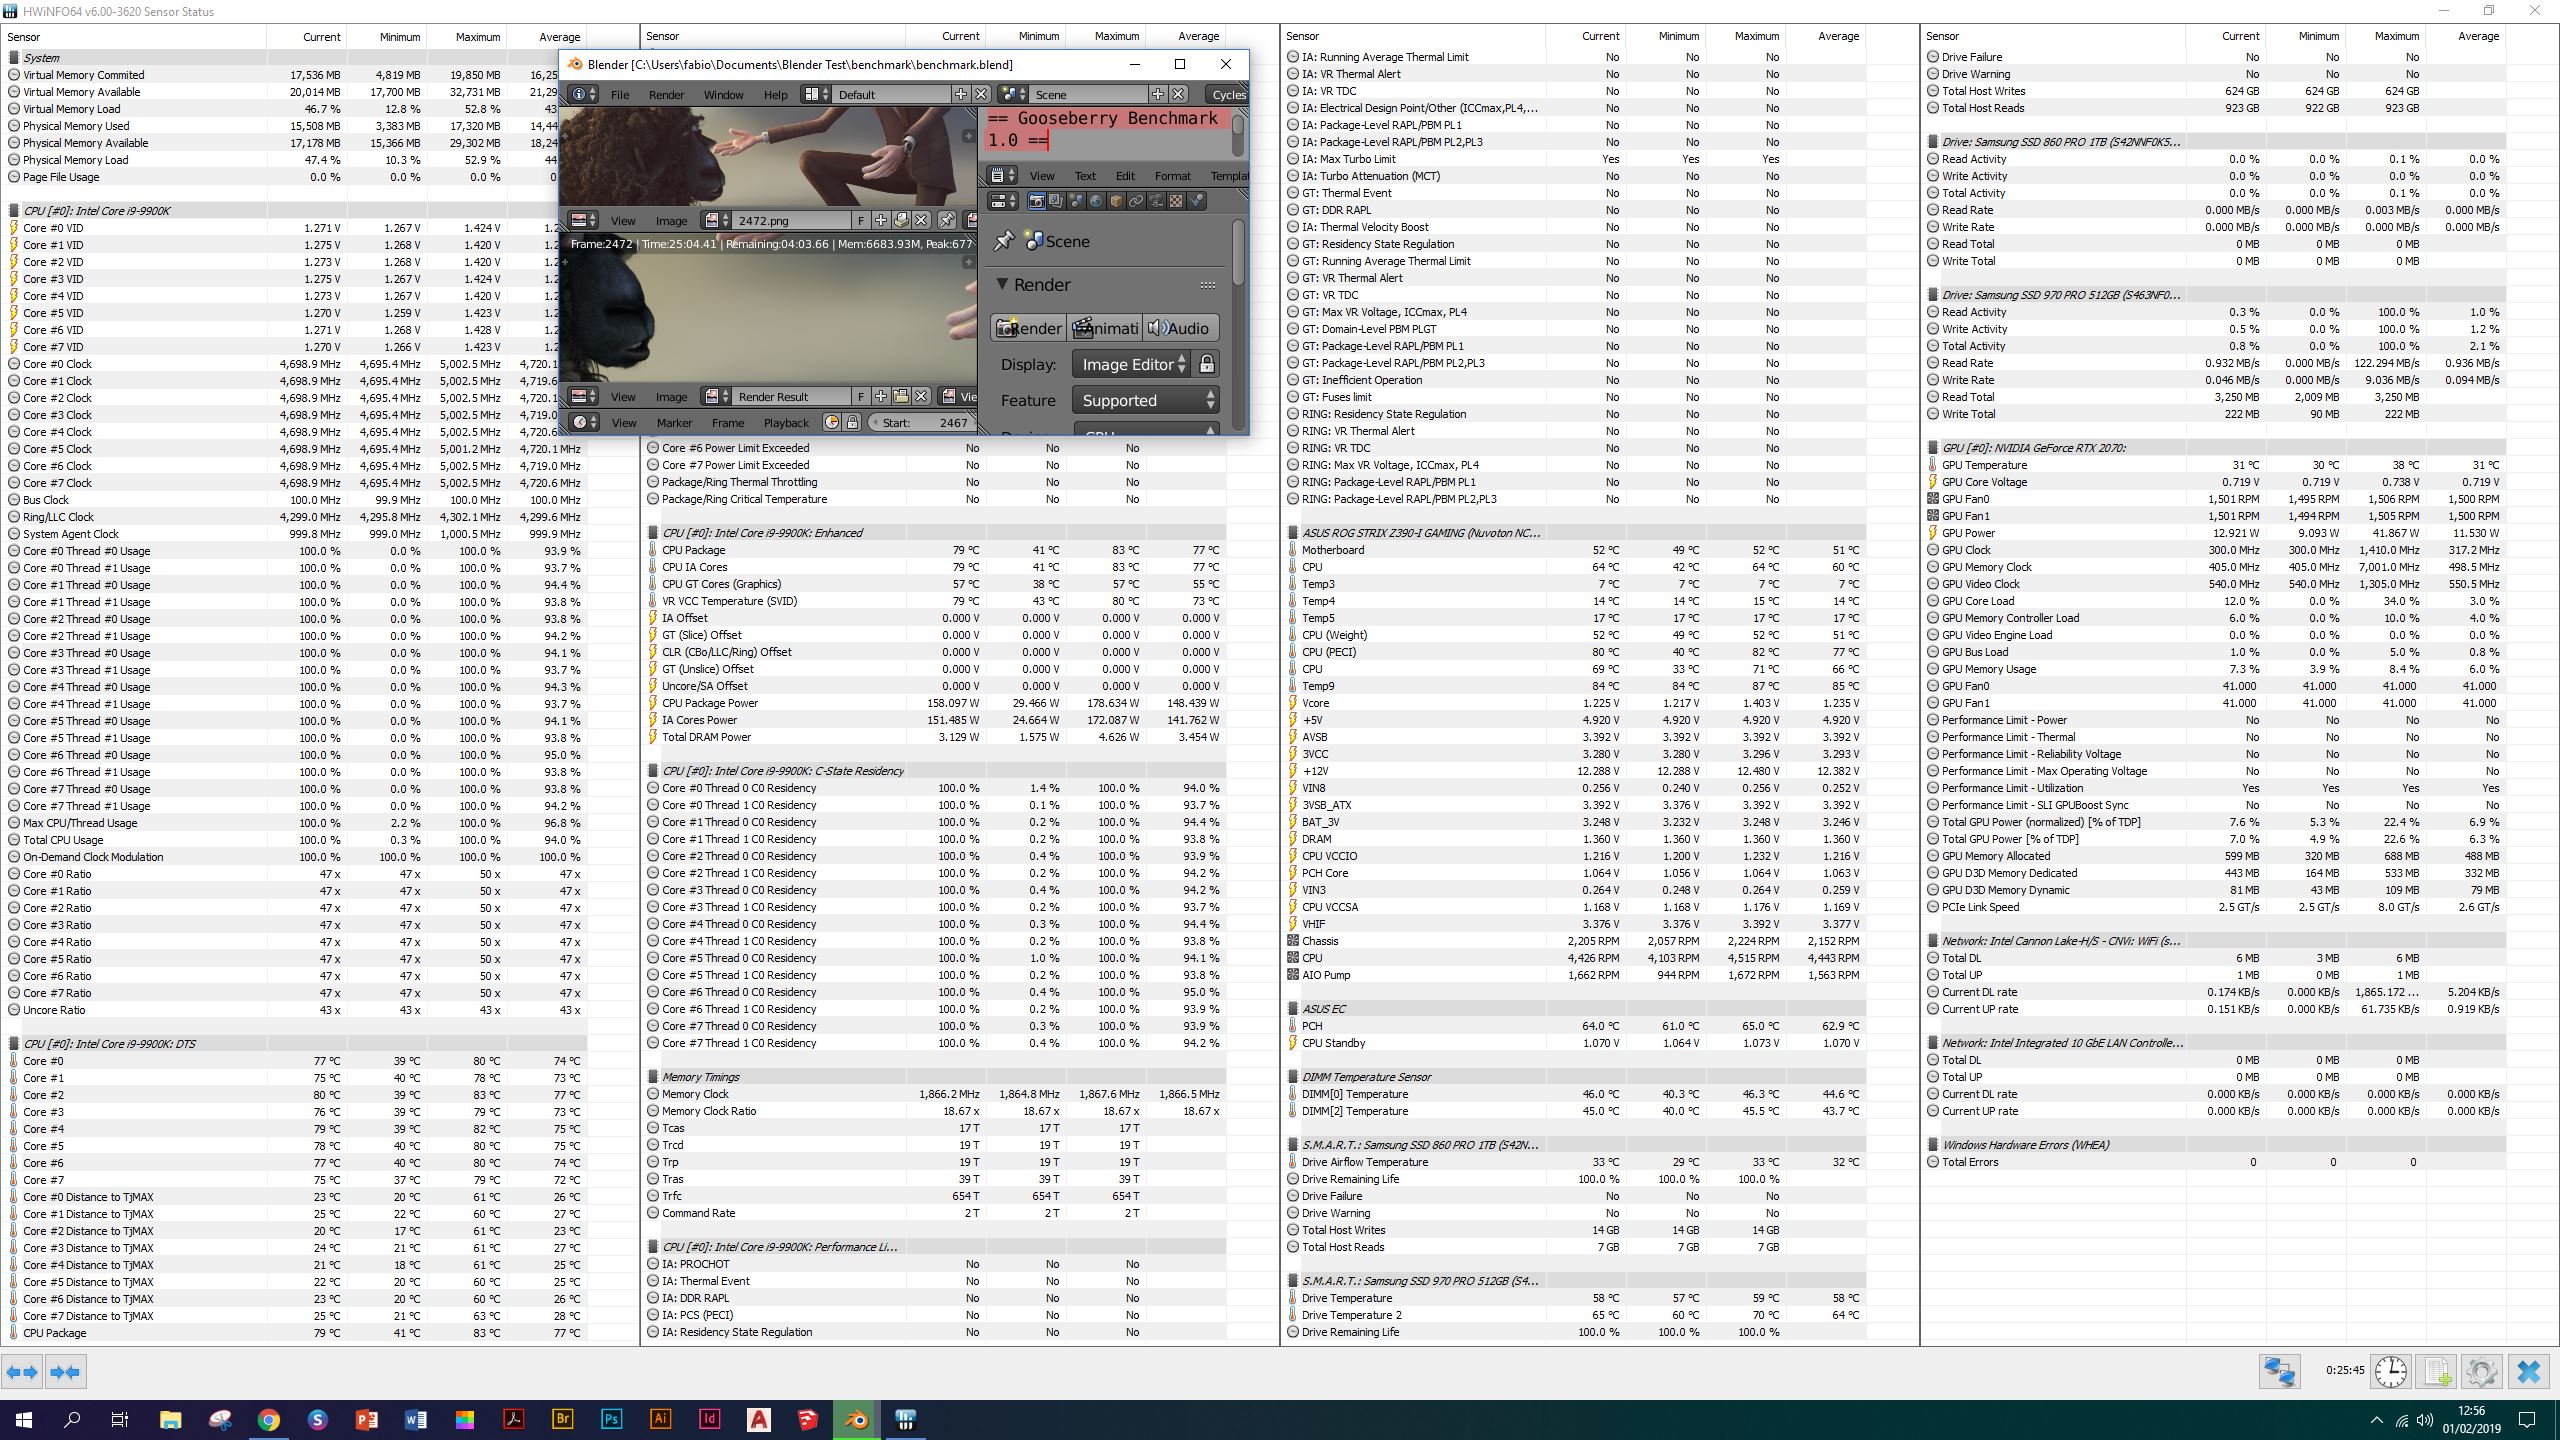Viewport: 2560px width, 1440px height.
Task: Click HWiNFO remote network monitors icon
Action: point(2279,1371)
